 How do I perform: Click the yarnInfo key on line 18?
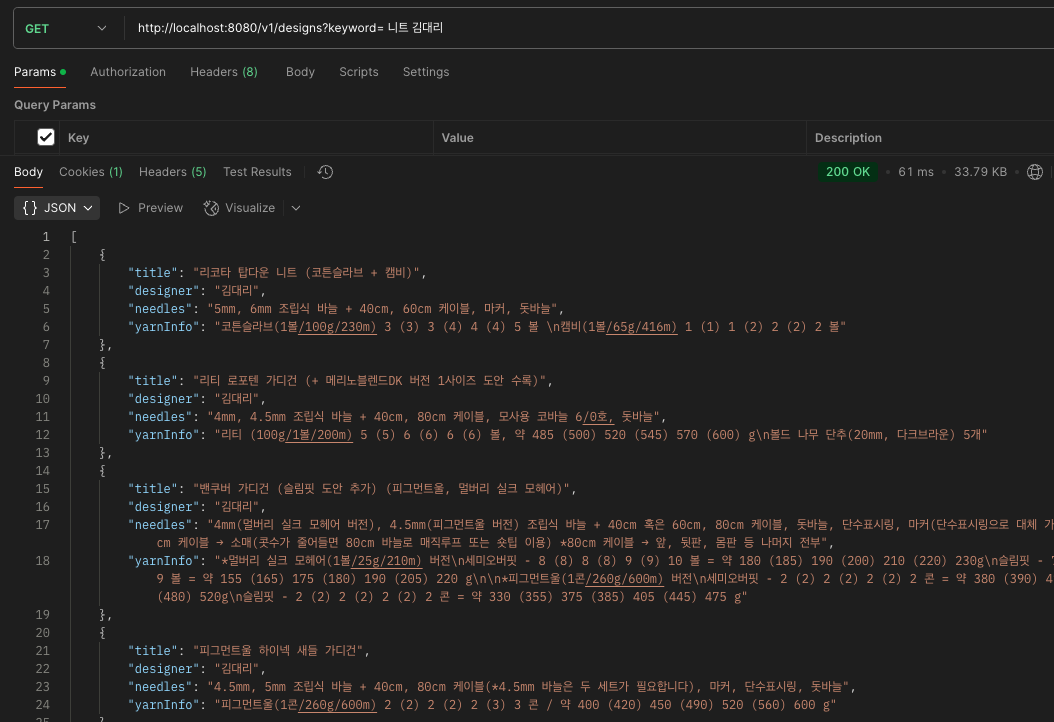click(163, 561)
